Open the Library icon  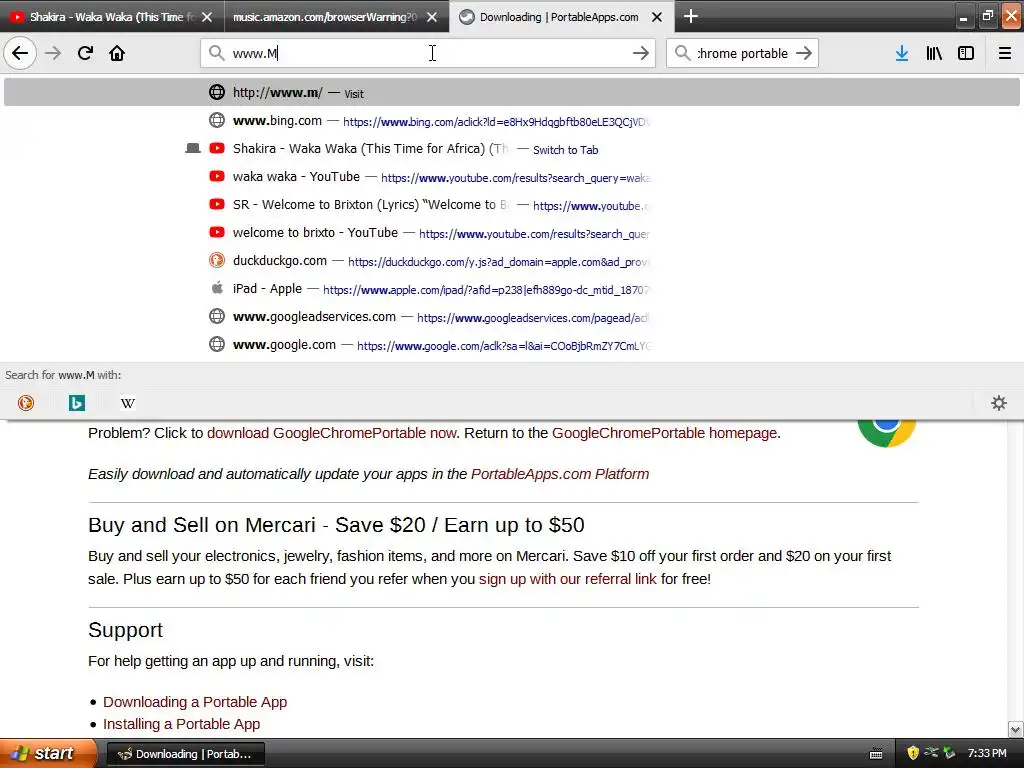click(x=934, y=53)
